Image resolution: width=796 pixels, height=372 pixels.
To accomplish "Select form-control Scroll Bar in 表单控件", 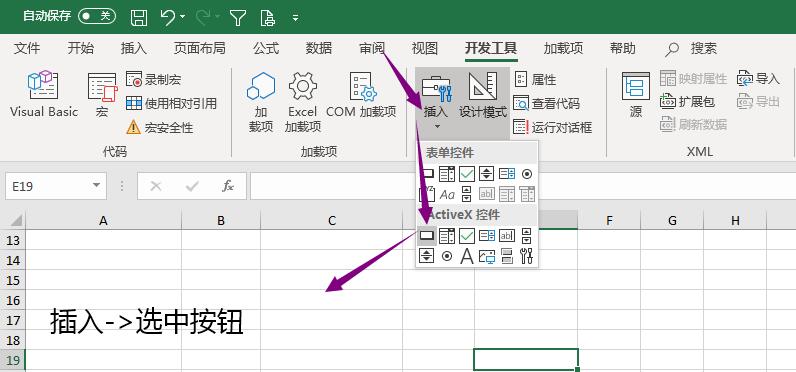I will tap(467, 194).
